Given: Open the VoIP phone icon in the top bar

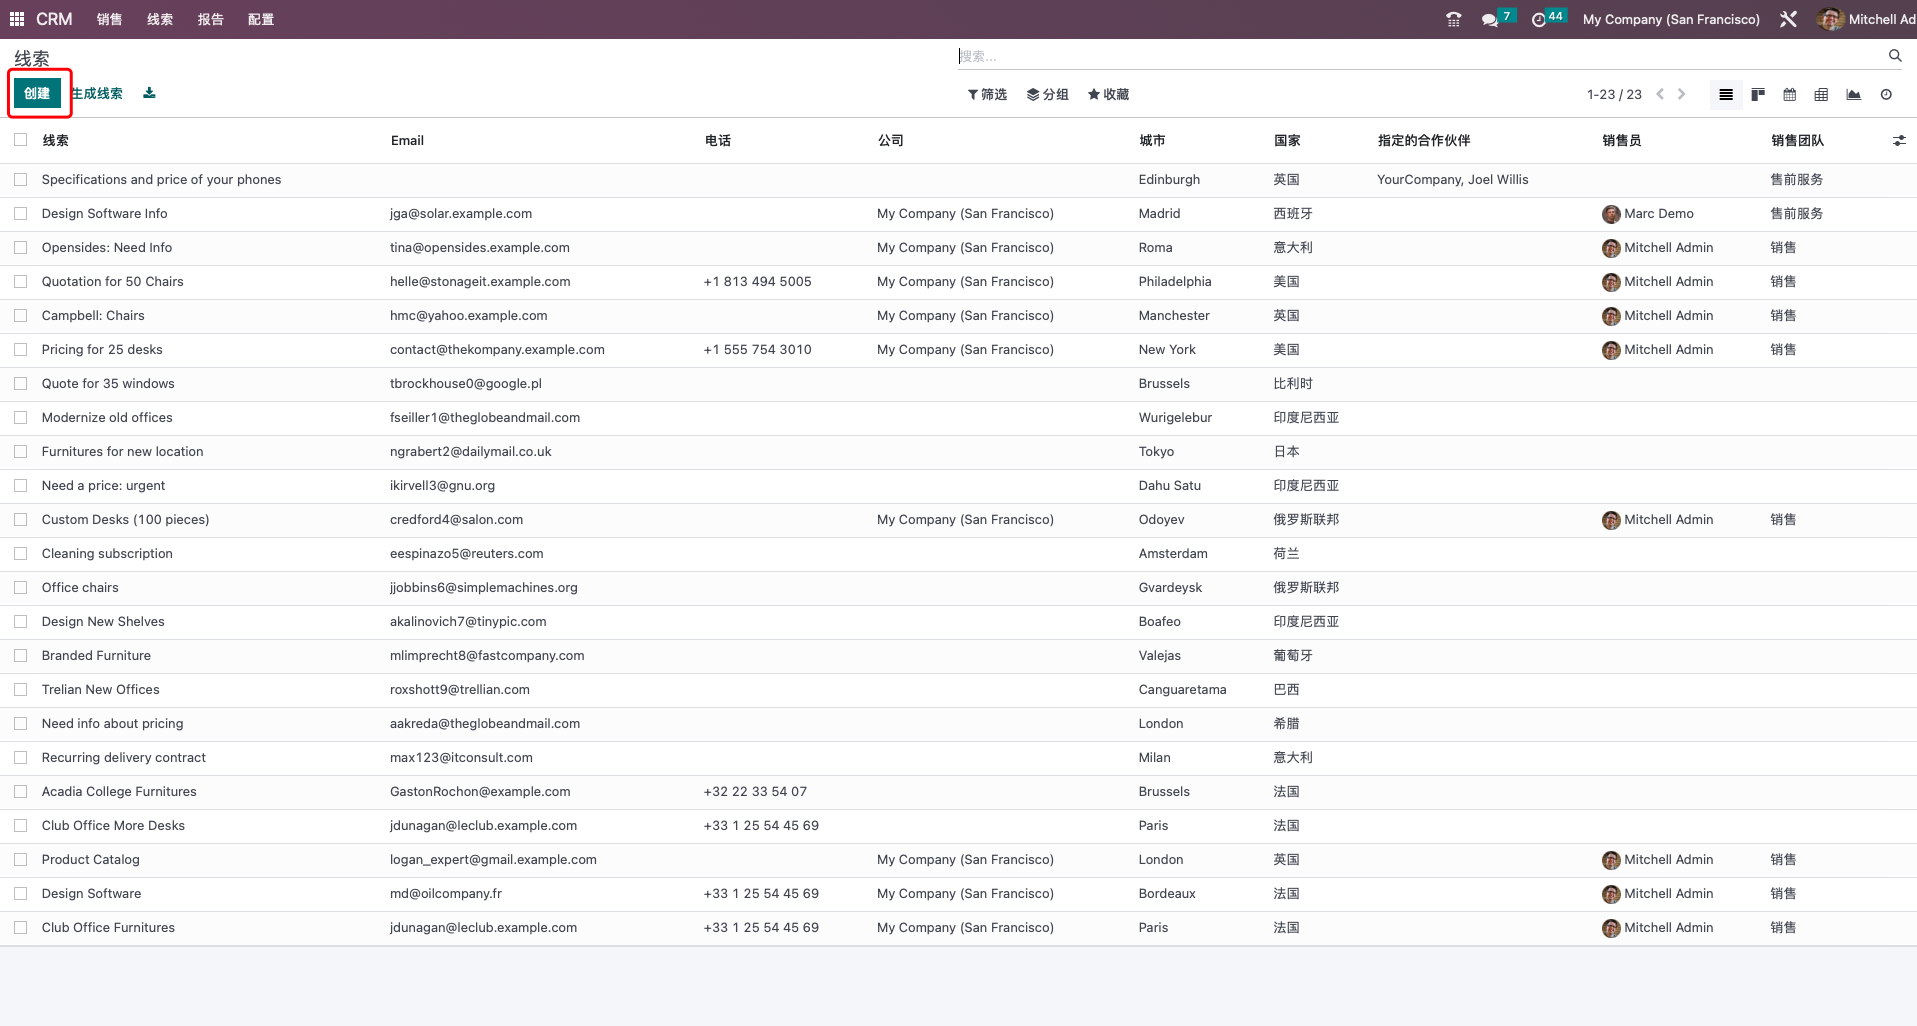Looking at the screenshot, I should [1453, 19].
